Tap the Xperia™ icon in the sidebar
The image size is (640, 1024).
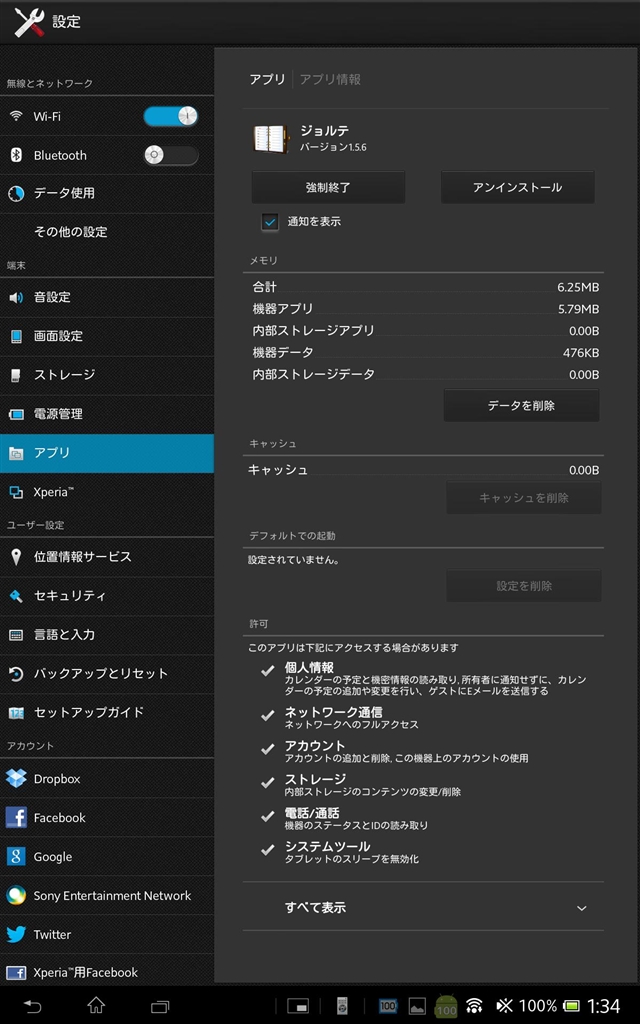[x=16, y=492]
